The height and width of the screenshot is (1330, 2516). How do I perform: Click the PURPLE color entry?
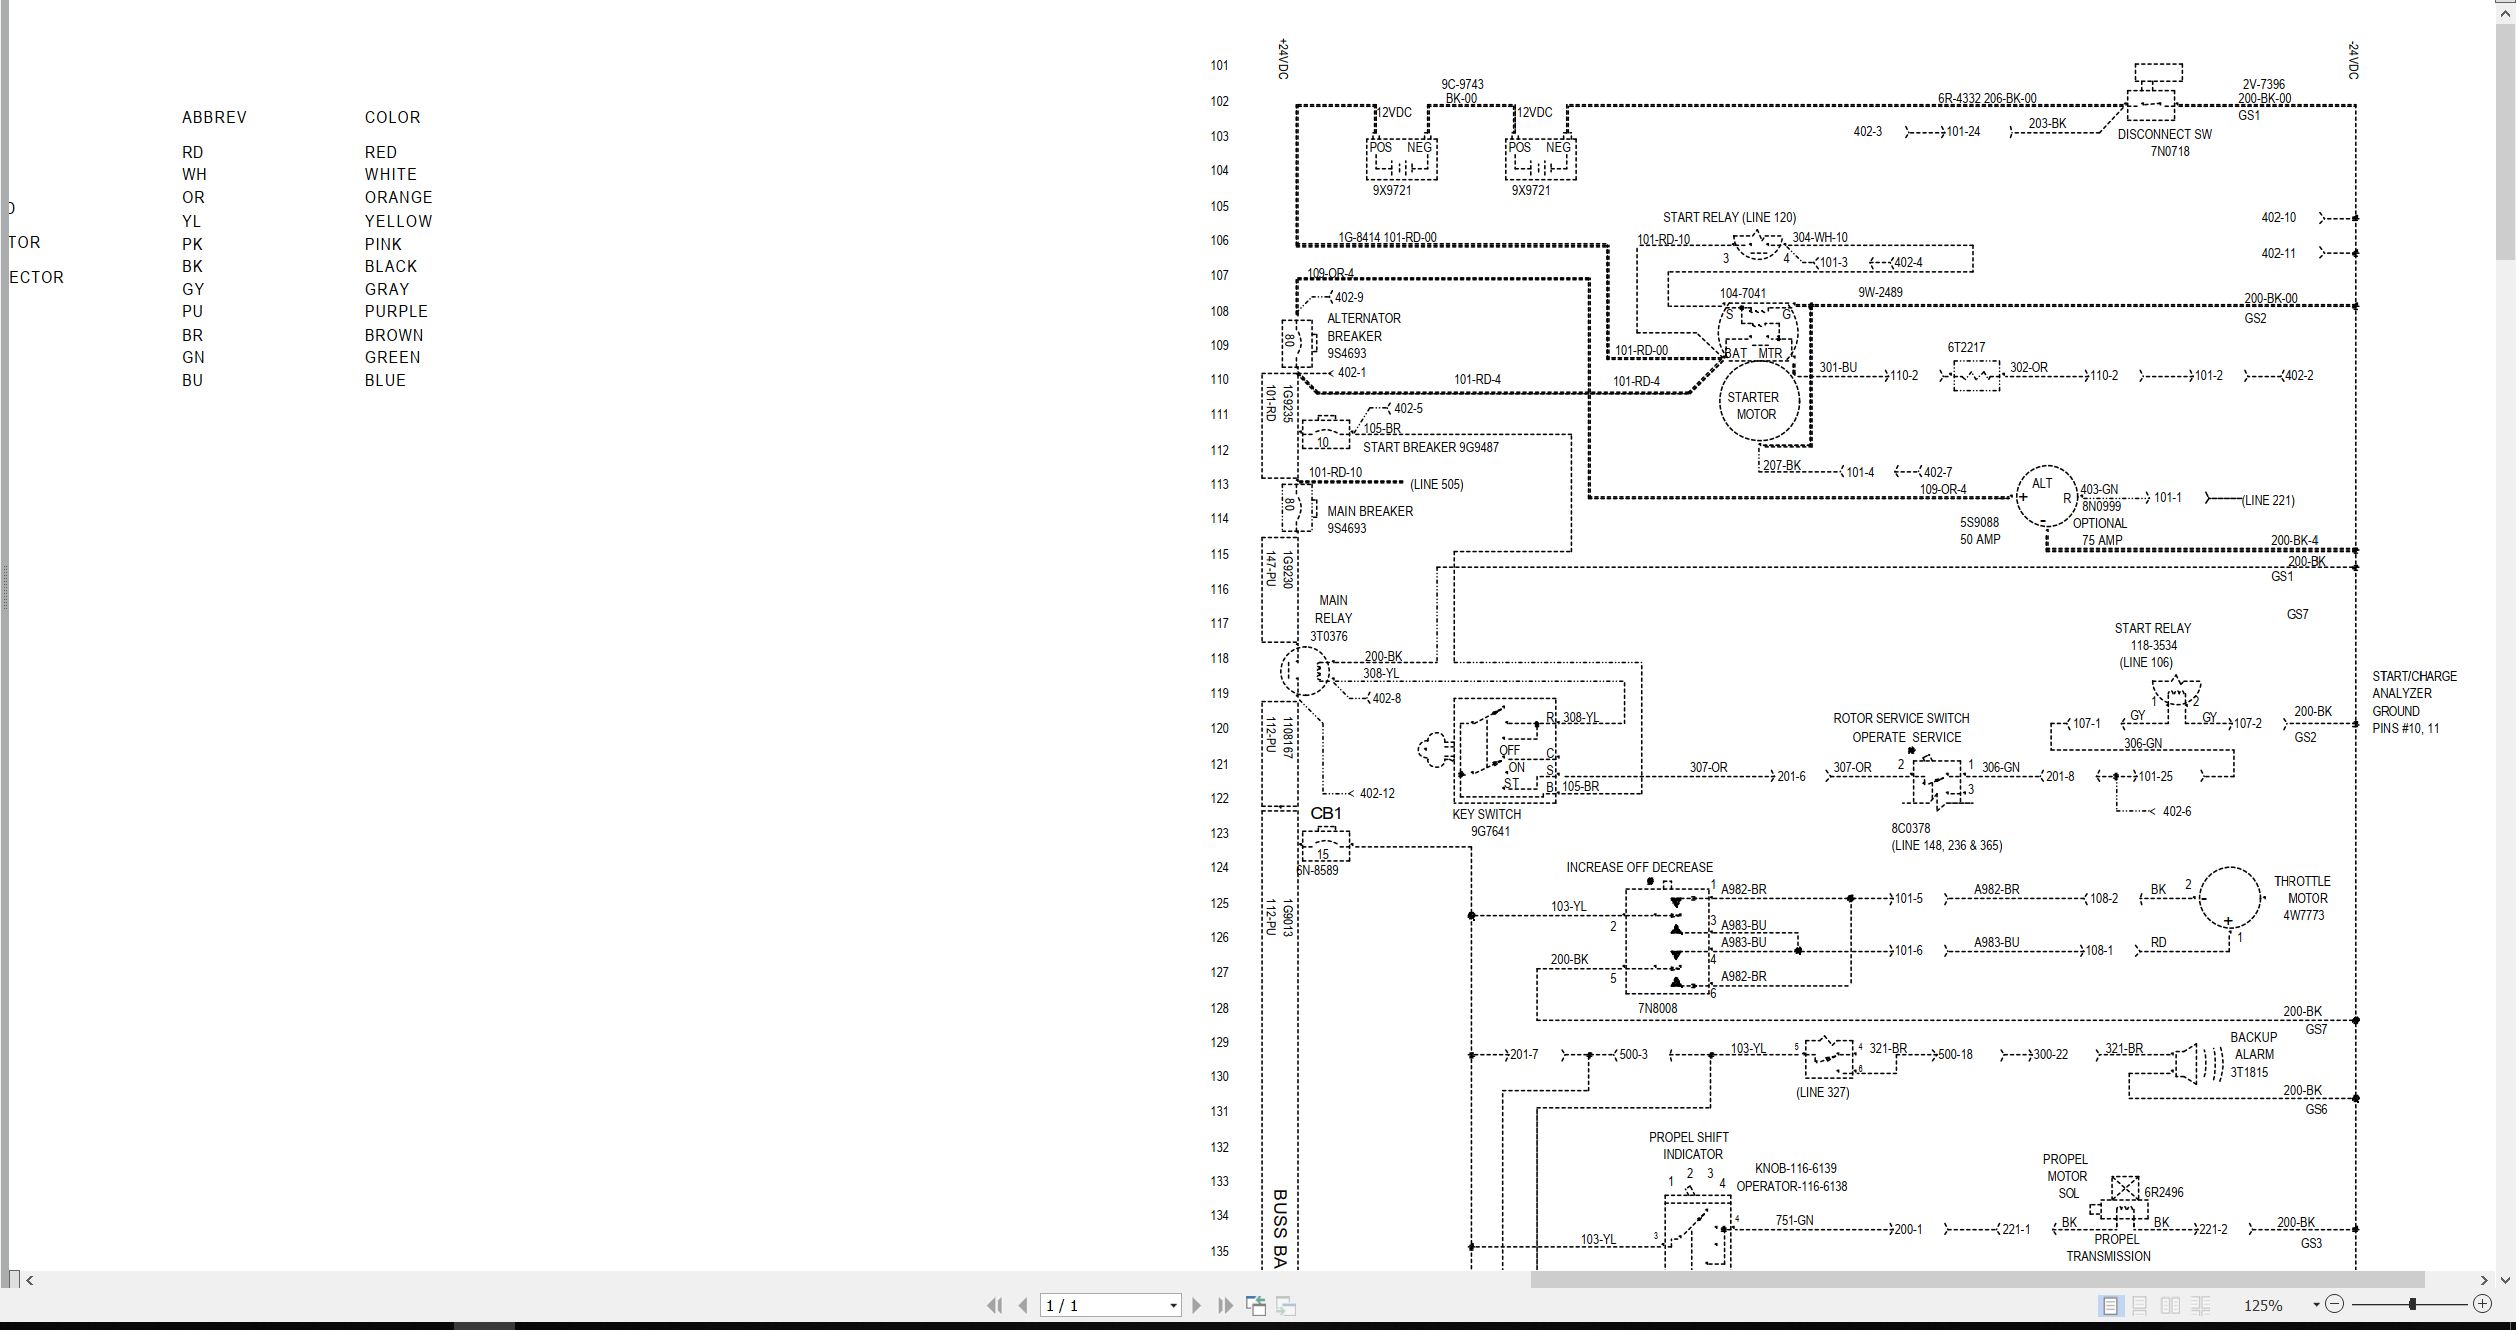pyautogui.click(x=396, y=312)
